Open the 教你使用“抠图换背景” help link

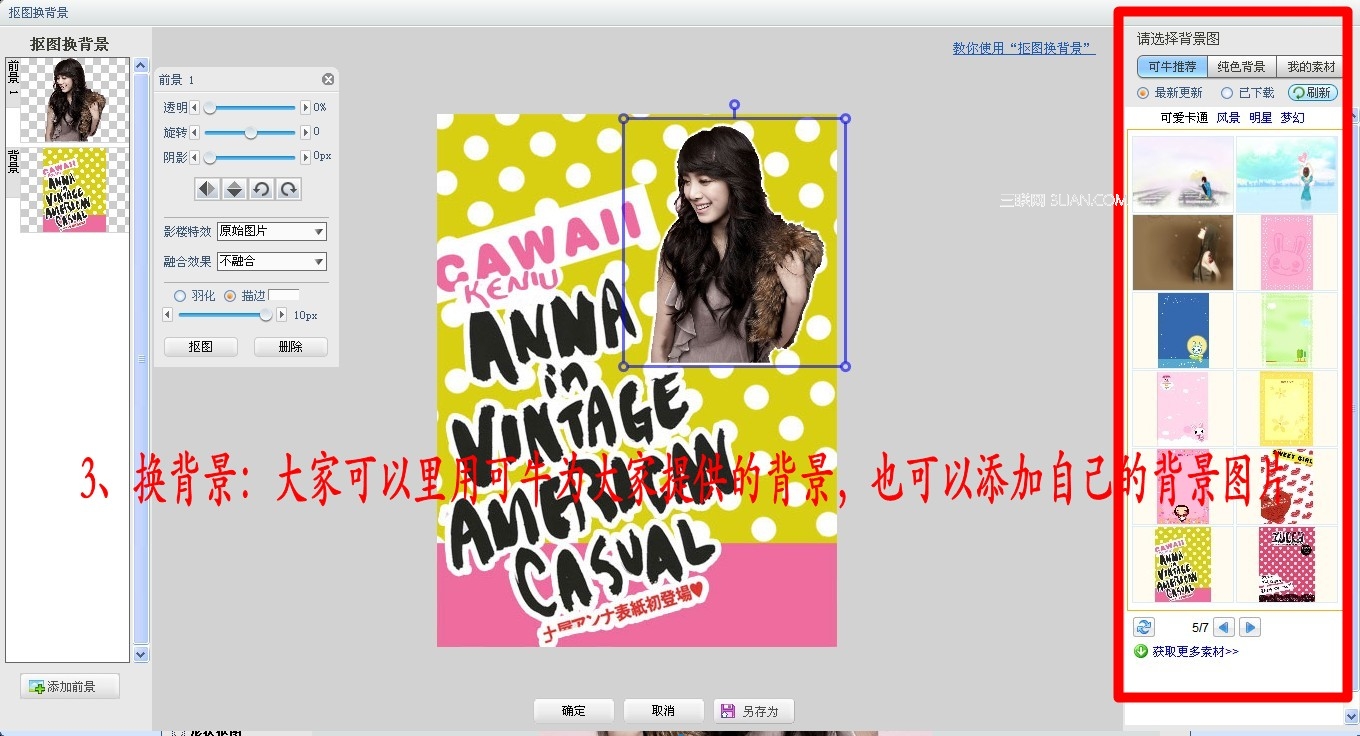(x=1024, y=48)
